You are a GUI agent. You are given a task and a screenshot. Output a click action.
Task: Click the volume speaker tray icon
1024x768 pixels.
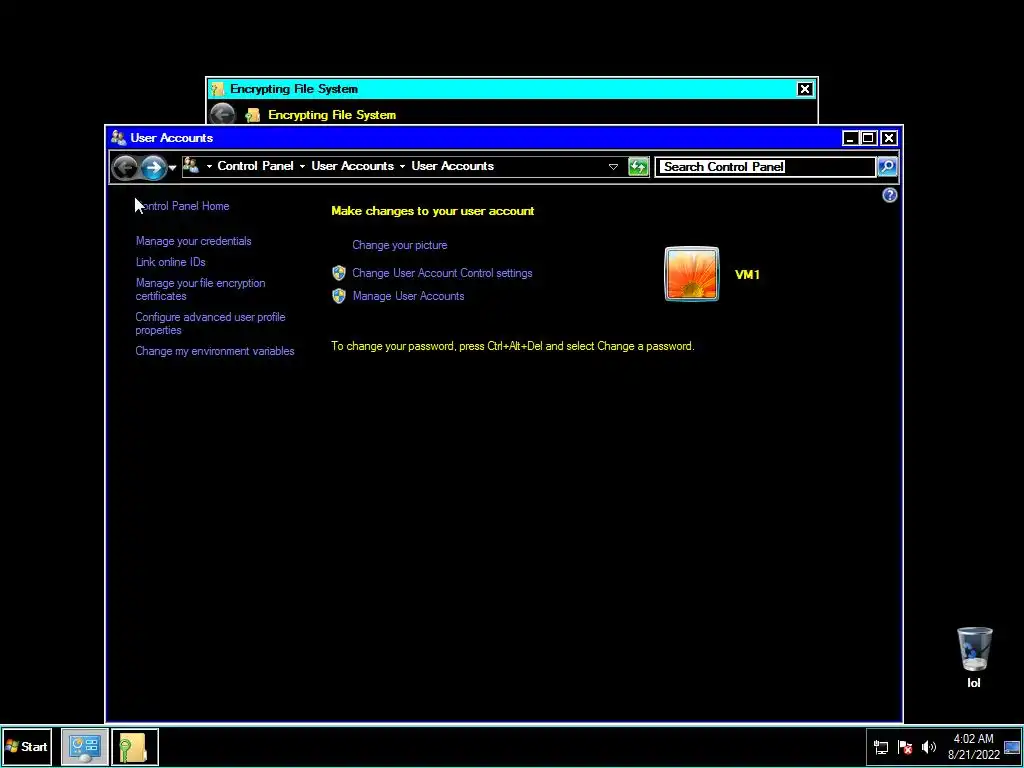click(x=929, y=747)
